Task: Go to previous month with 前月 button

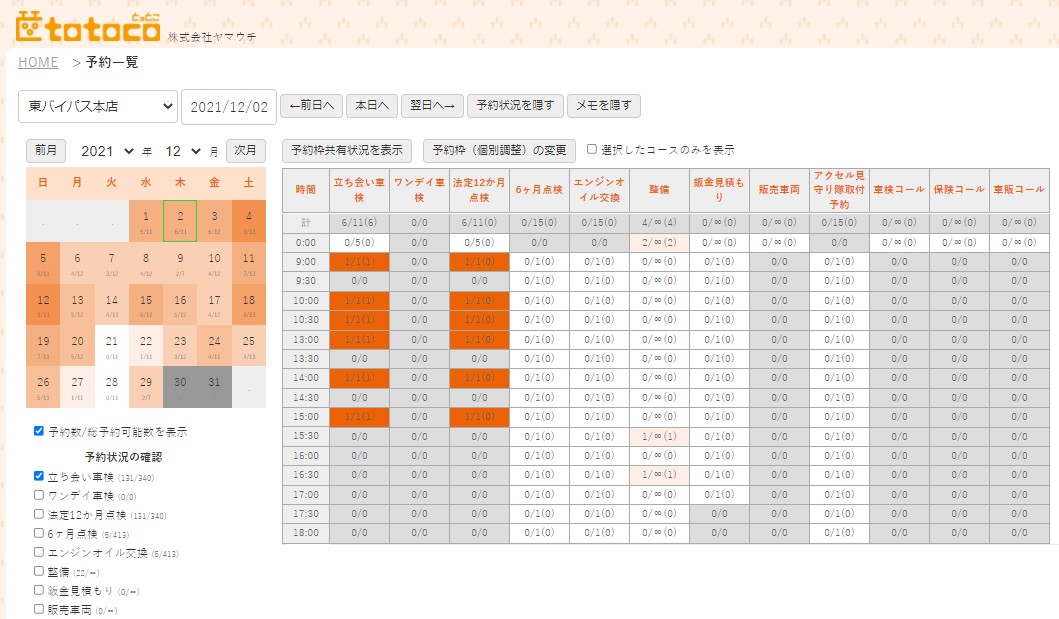Action: 46,151
